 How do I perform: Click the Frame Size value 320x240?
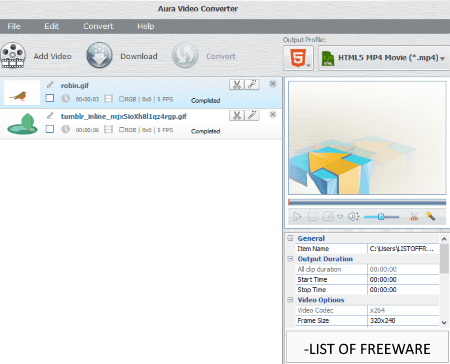403,320
